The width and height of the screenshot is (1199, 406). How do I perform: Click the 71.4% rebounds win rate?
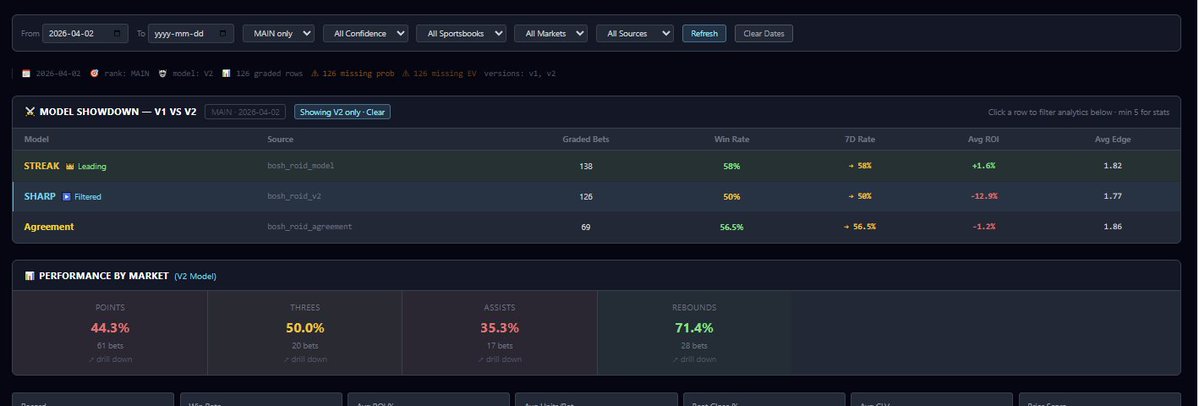(694, 328)
